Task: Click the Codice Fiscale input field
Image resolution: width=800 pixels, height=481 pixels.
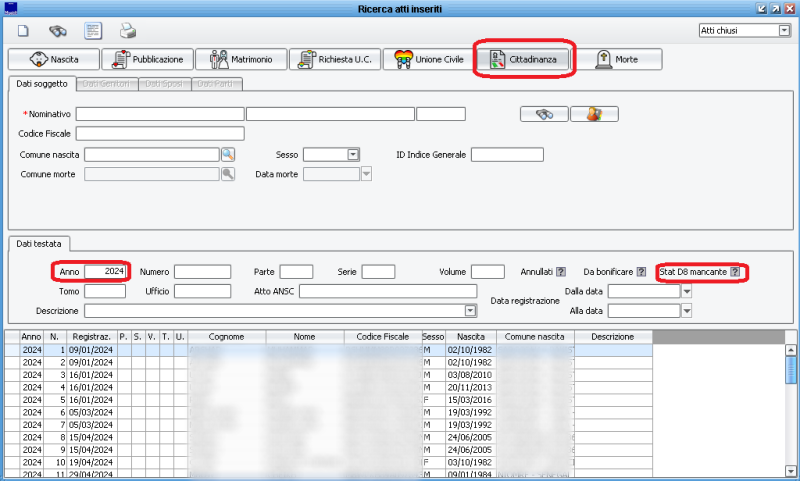Action: [x=160, y=133]
